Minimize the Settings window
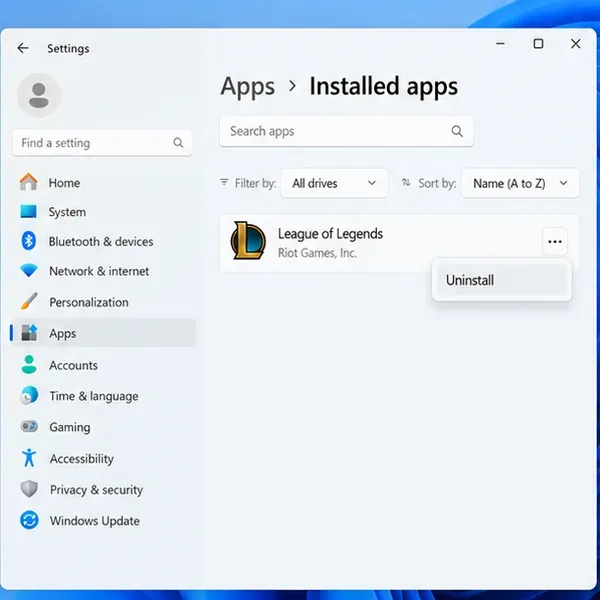This screenshot has height=600, width=600. coord(500,44)
